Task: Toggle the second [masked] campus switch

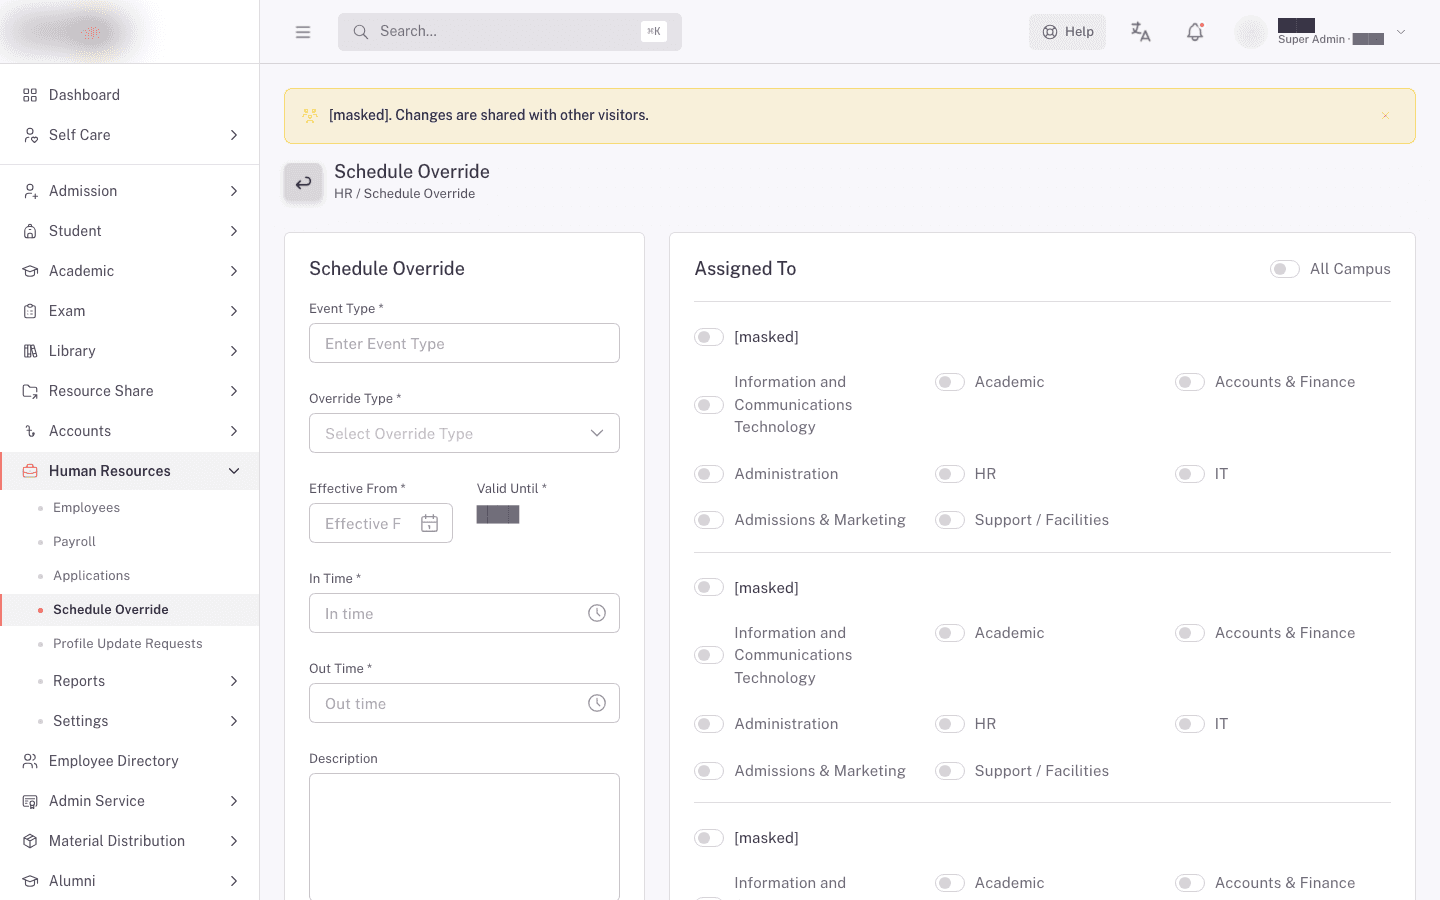Action: coord(709,588)
